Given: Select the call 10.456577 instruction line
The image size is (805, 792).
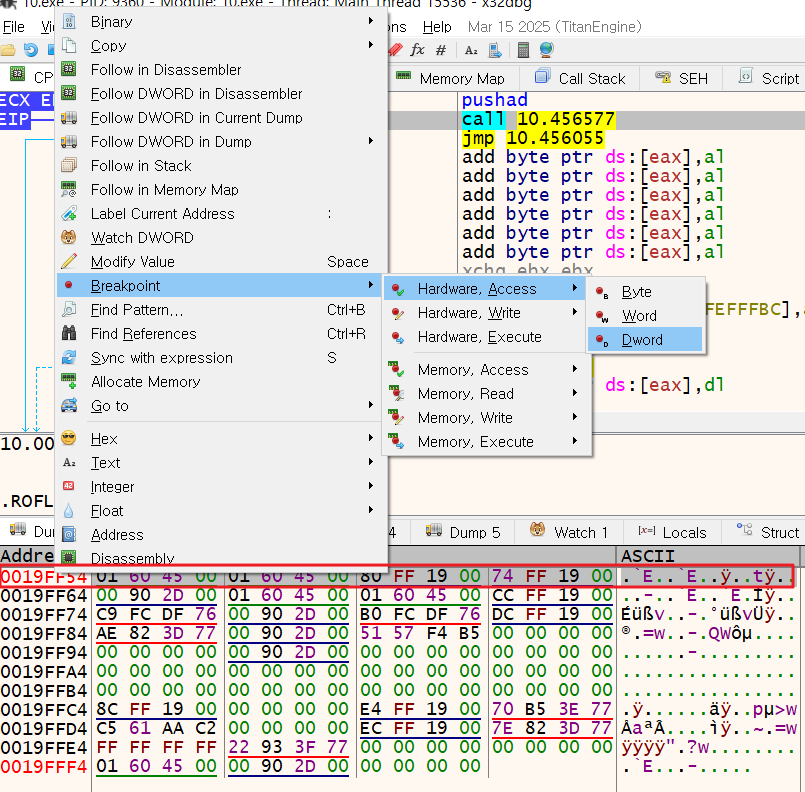Looking at the screenshot, I should pyautogui.click(x=538, y=119).
